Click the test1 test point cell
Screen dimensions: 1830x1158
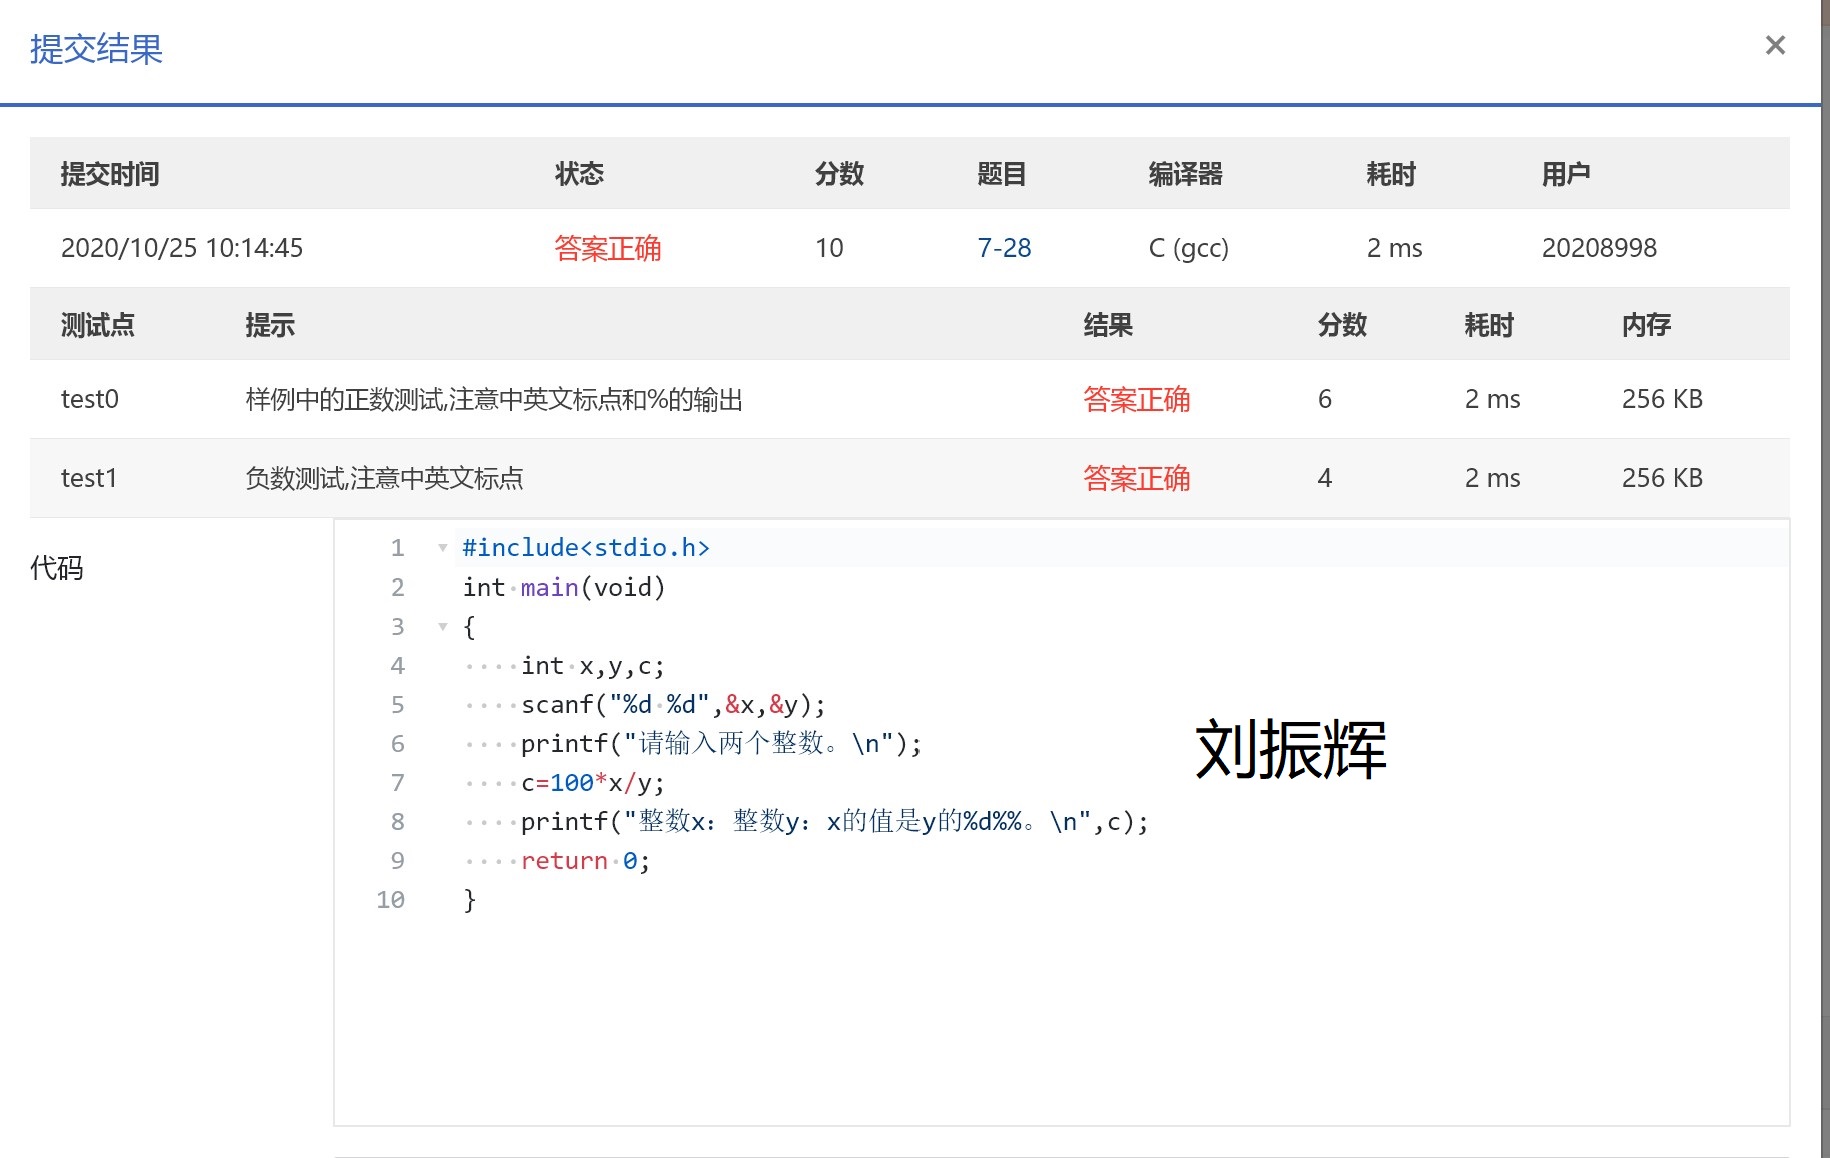click(x=89, y=478)
